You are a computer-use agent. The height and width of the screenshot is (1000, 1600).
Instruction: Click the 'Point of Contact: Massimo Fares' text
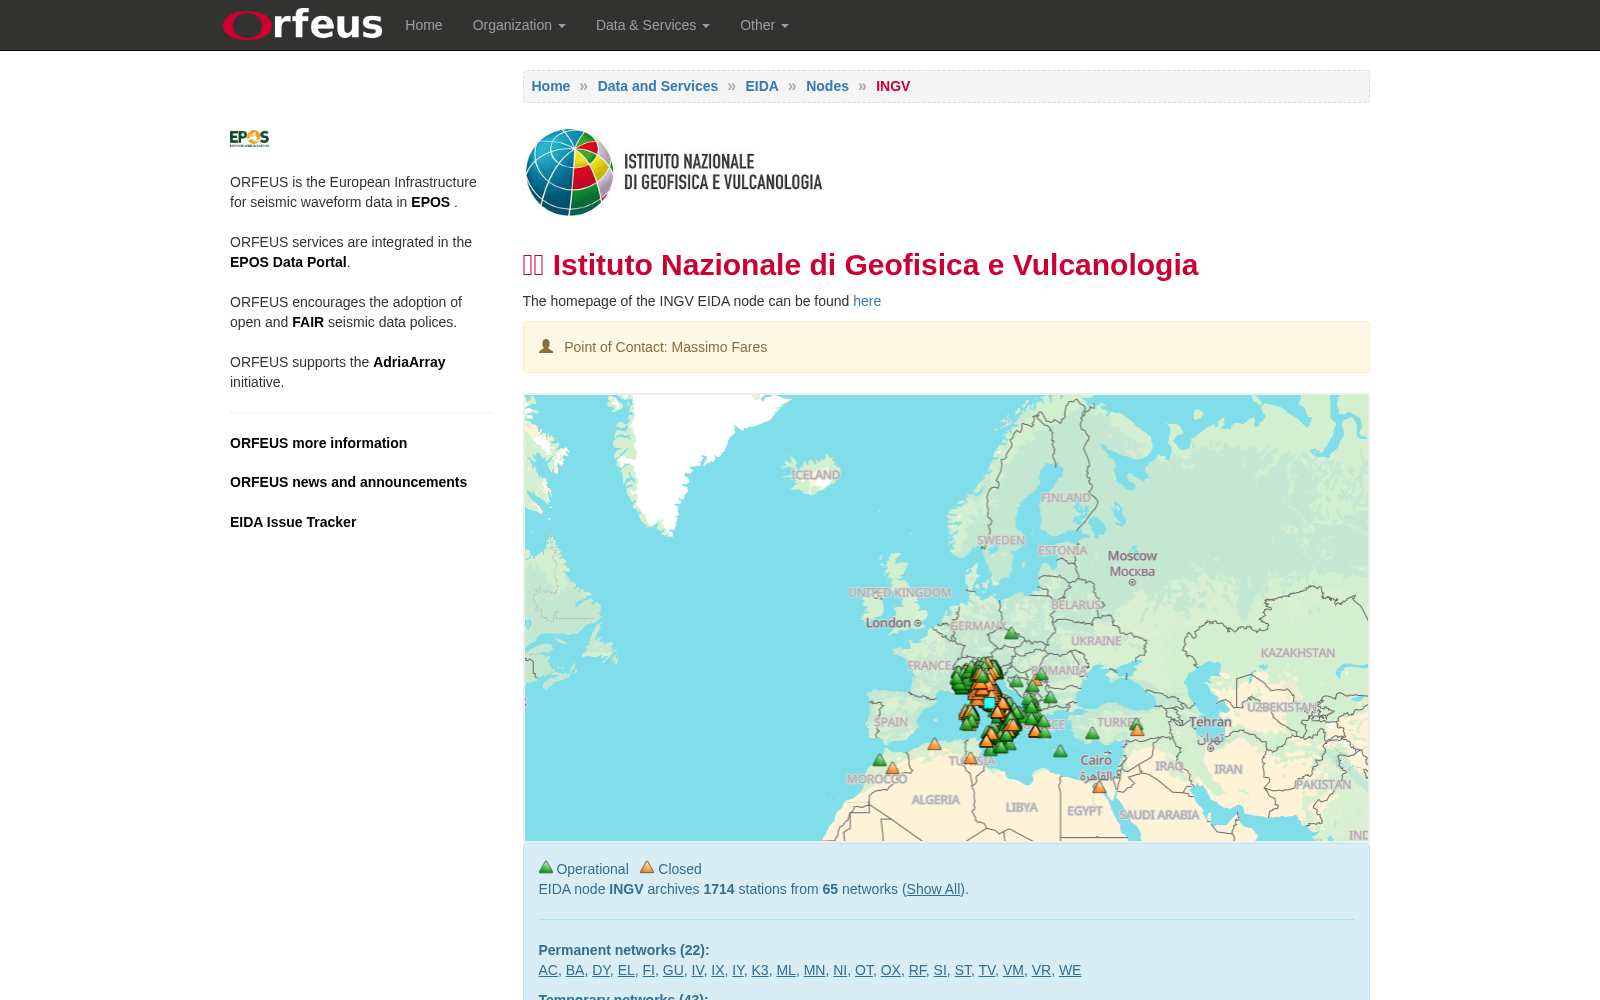coord(665,347)
